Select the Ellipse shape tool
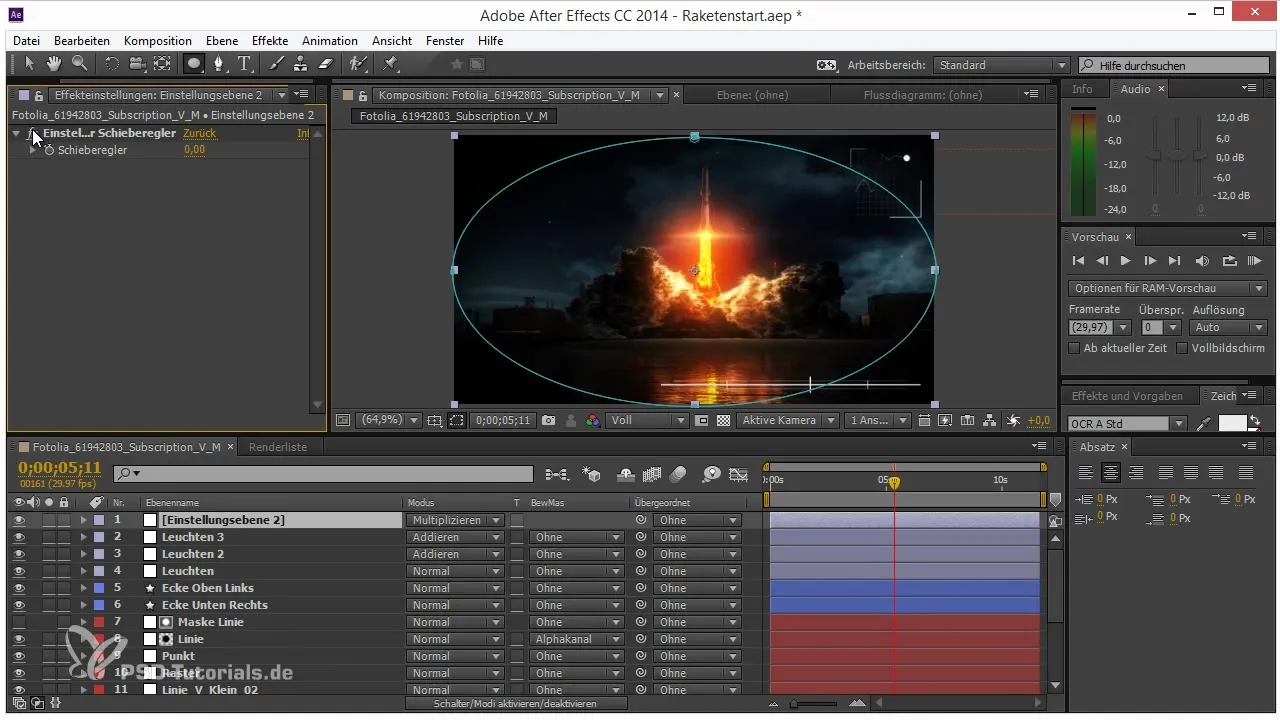The image size is (1280, 720). coord(193,64)
